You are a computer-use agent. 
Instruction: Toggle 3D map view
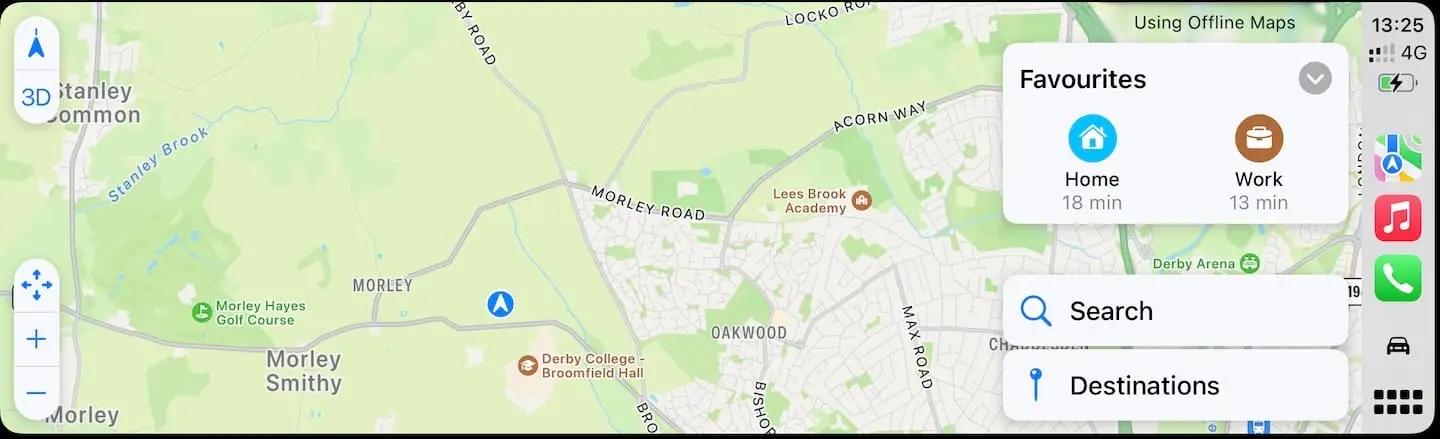tap(37, 98)
